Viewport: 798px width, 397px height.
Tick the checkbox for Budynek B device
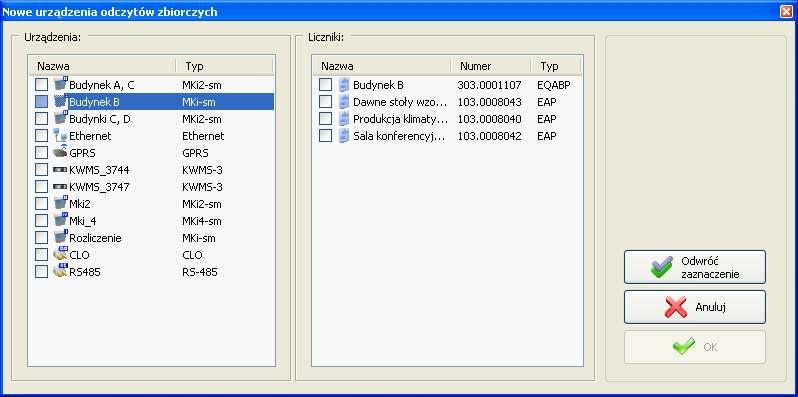click(x=42, y=101)
